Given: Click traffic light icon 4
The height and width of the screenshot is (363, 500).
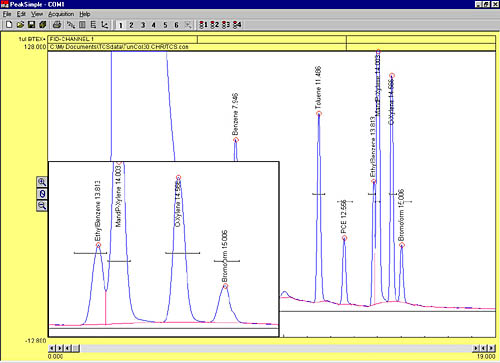Looking at the screenshot, I should tap(237, 25).
